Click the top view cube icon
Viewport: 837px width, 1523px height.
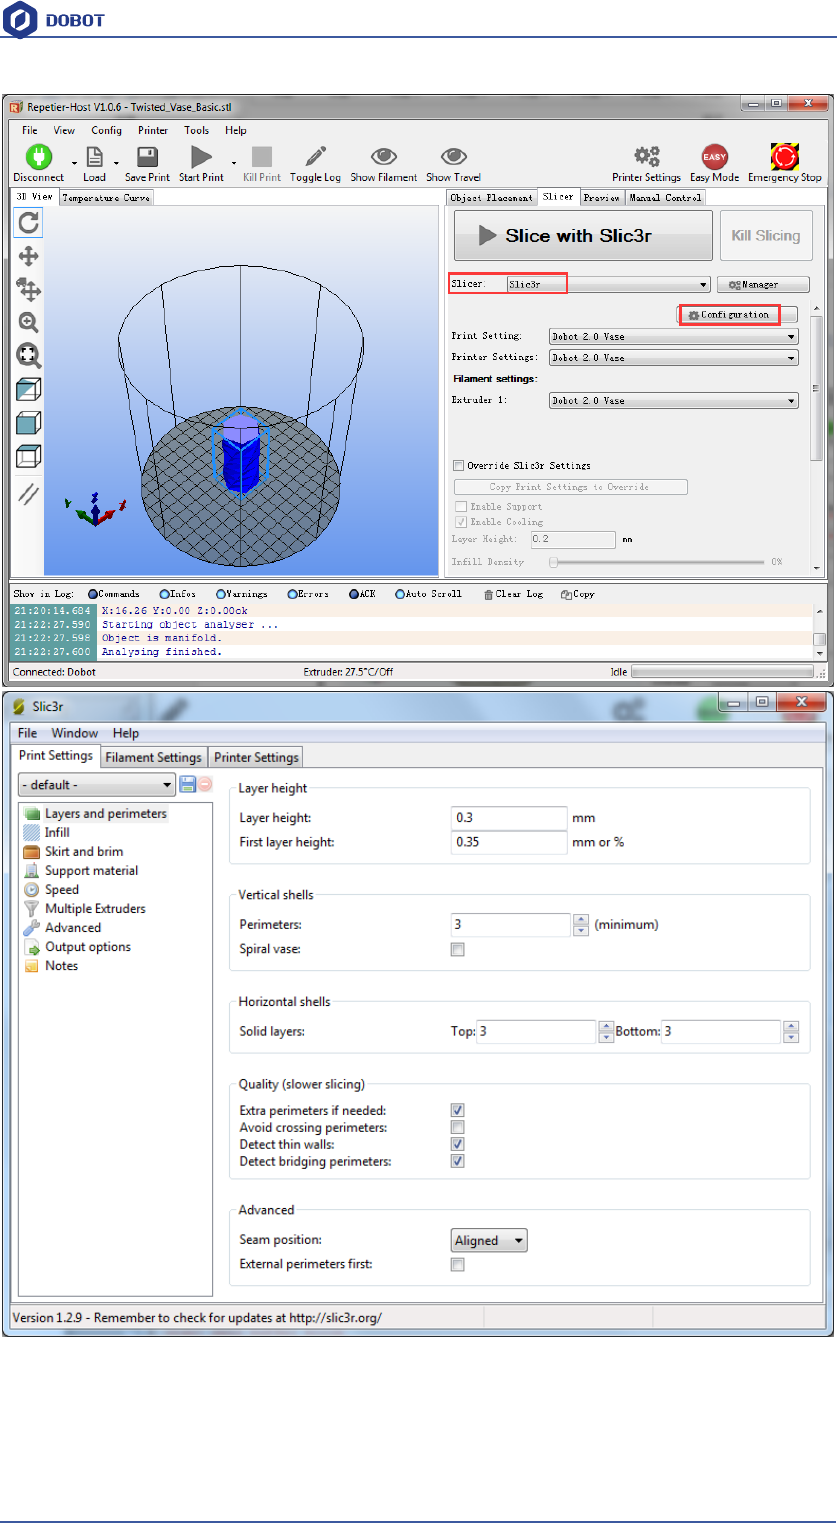point(28,457)
